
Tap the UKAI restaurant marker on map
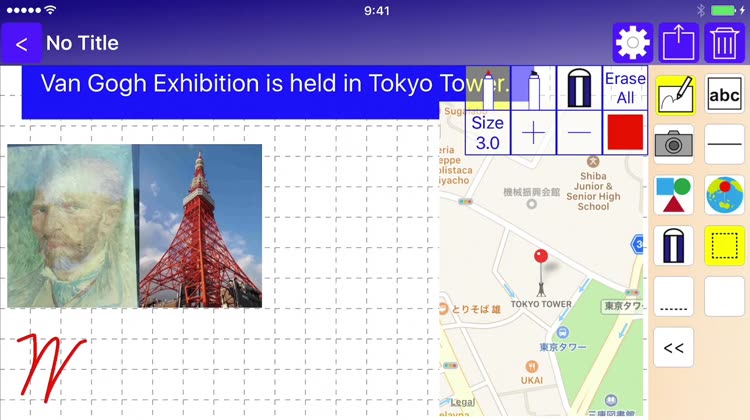click(532, 367)
